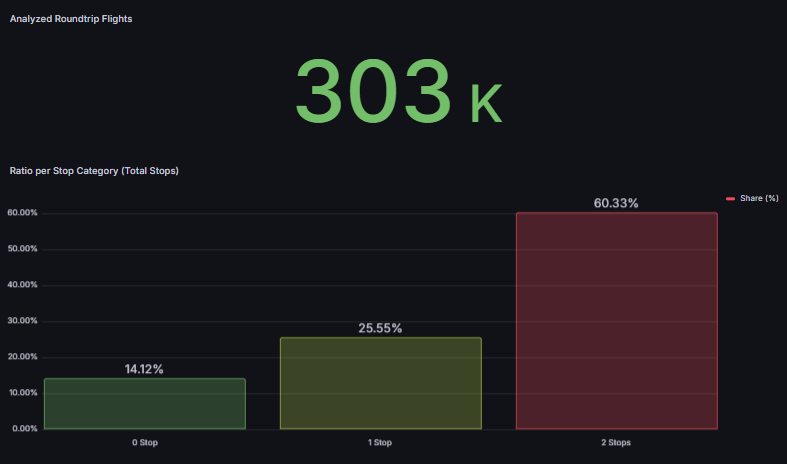Select the red 2 Stops bar
787x464 pixels.
pos(616,320)
